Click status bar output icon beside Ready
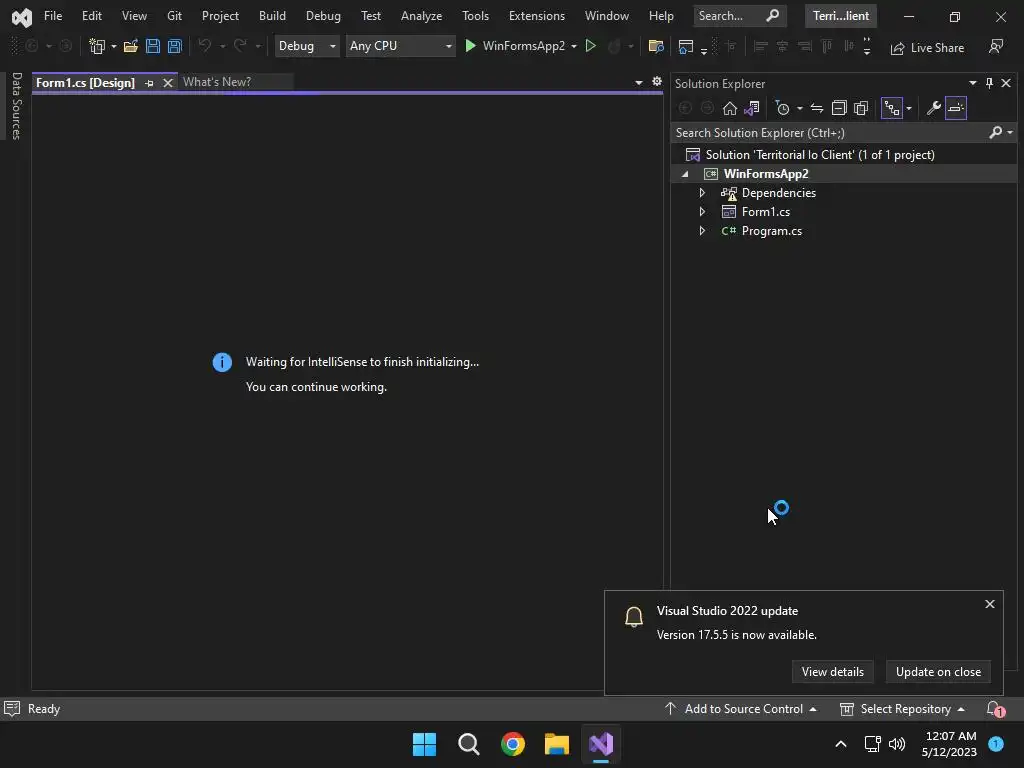1024x768 pixels. click(x=12, y=709)
